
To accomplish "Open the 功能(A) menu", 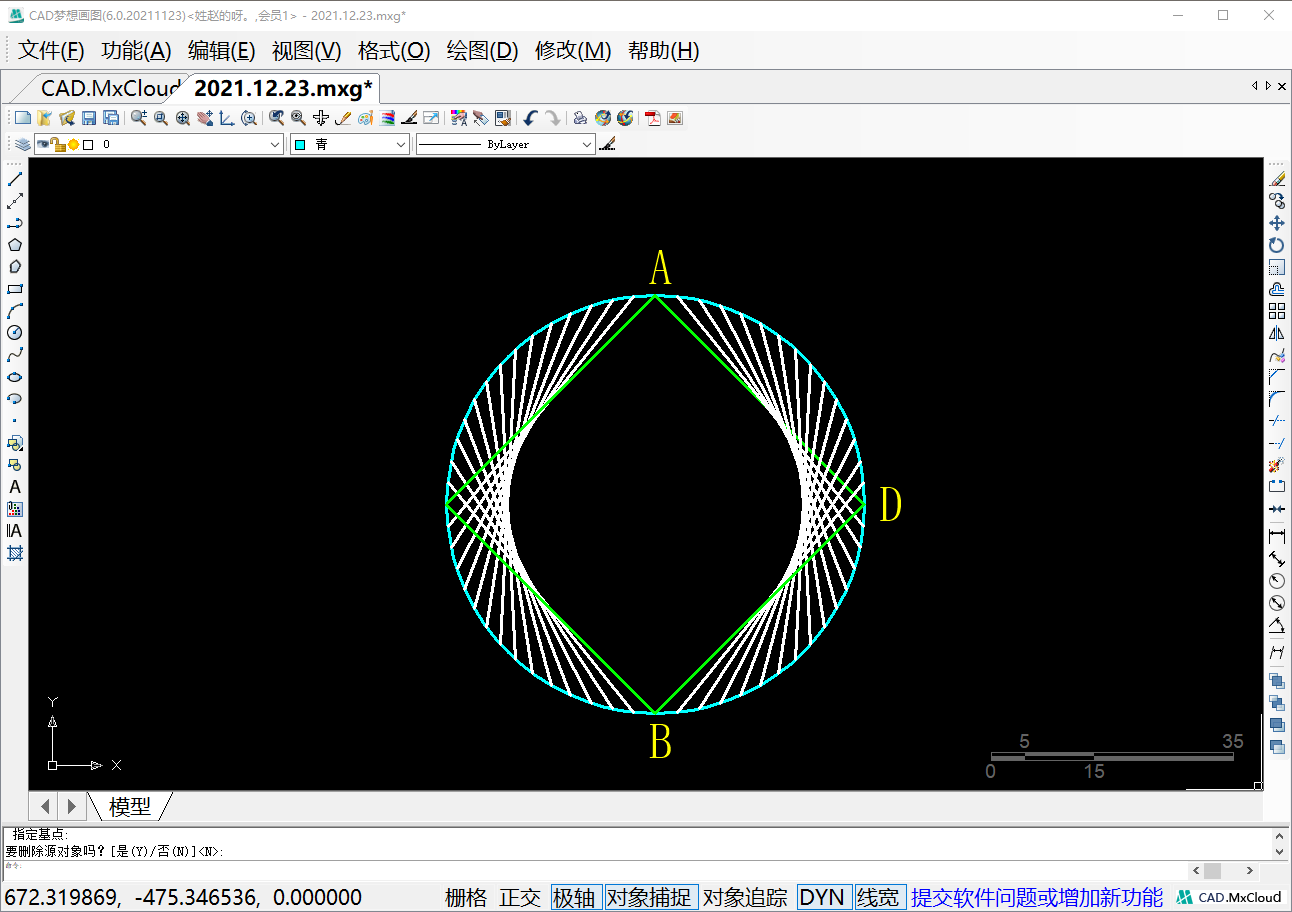I will pos(136,51).
